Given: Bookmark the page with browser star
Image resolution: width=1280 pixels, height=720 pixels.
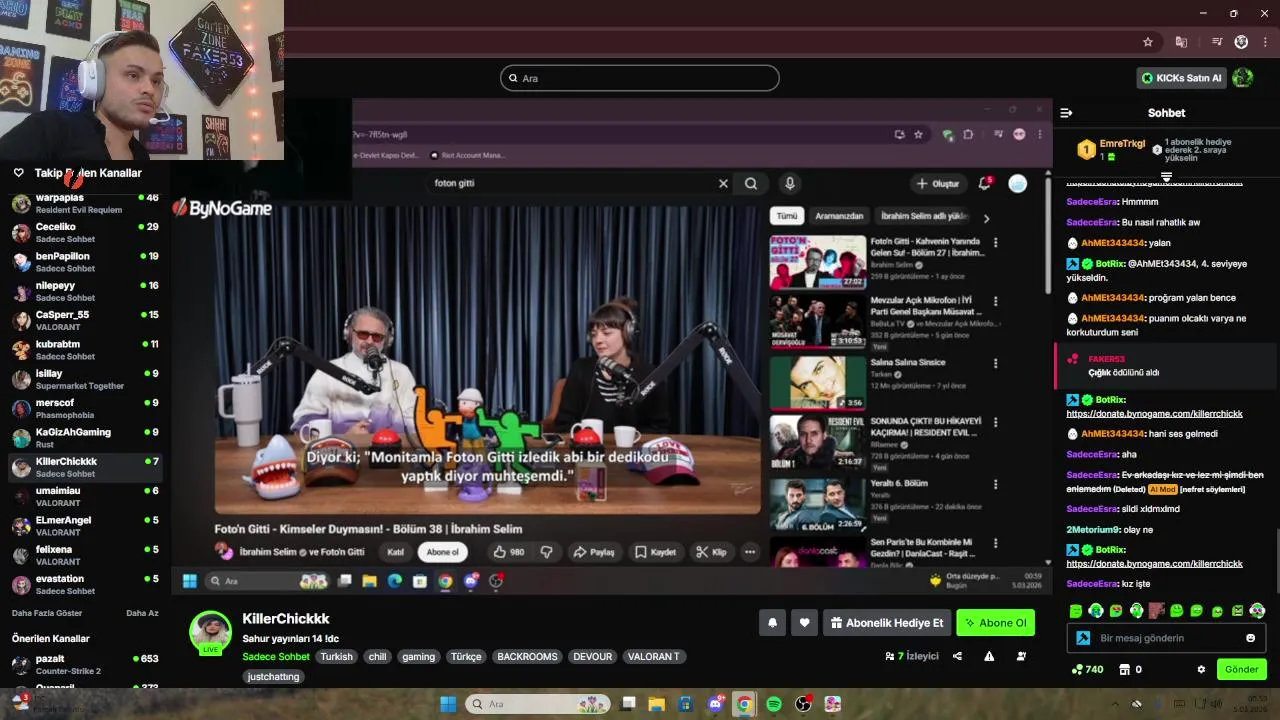Looking at the screenshot, I should click(x=1148, y=42).
